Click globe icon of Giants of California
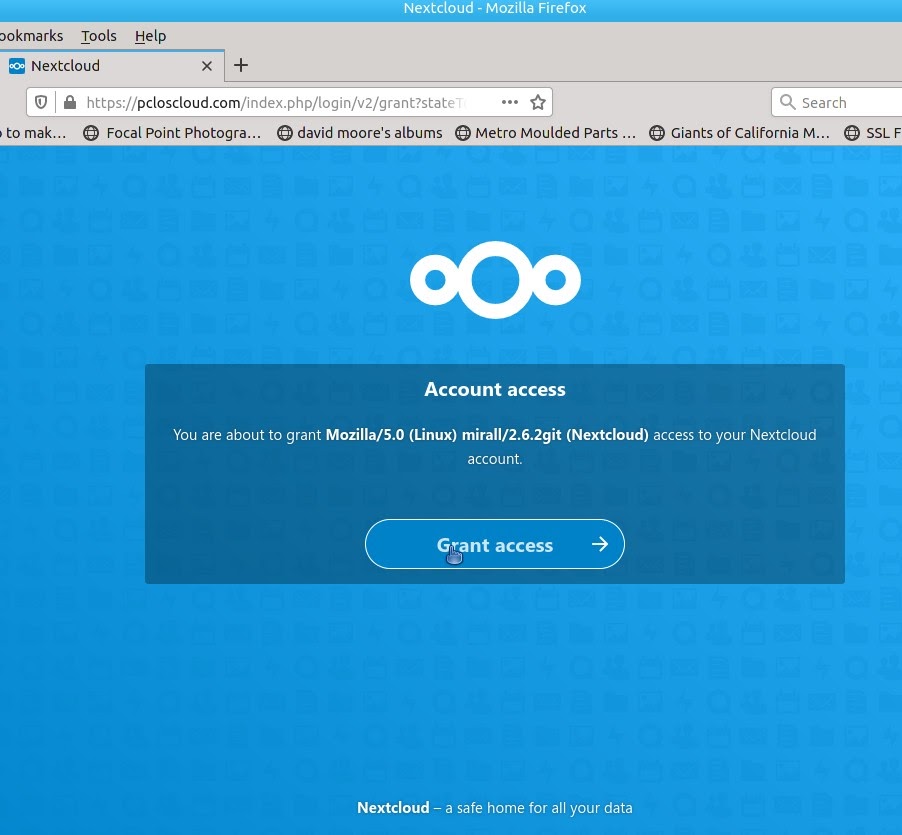 [656, 133]
